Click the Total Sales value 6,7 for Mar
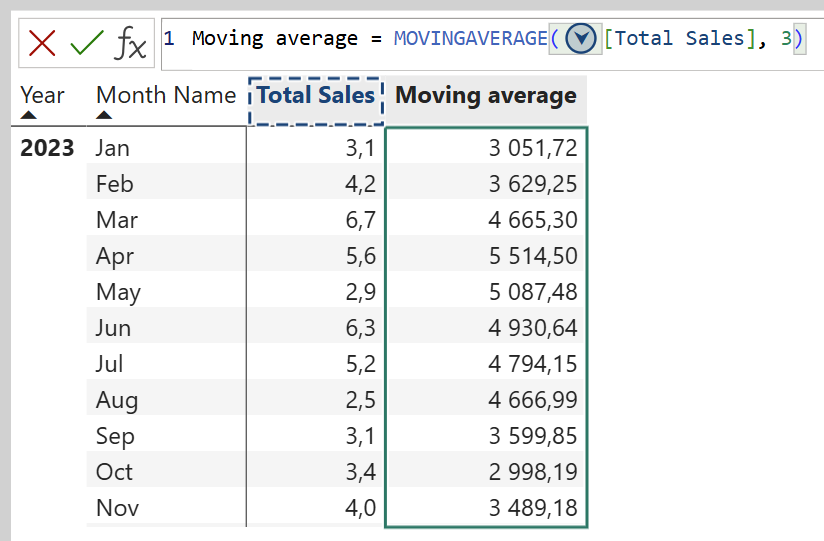 click(360, 220)
